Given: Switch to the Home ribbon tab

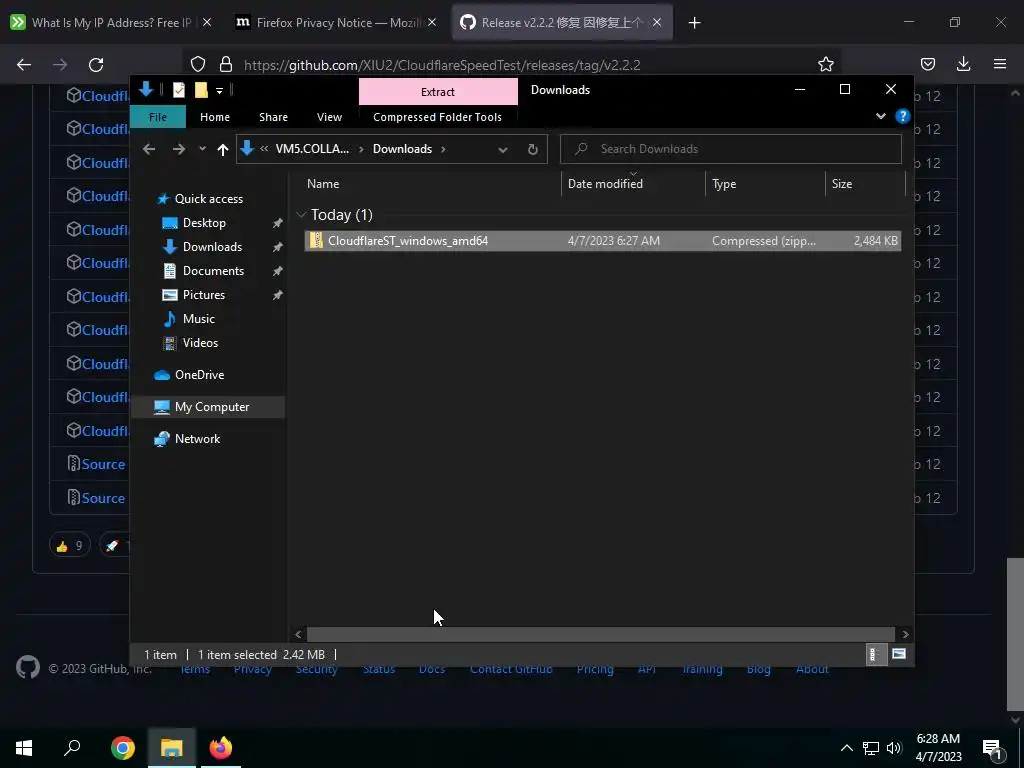Looking at the screenshot, I should (x=215, y=117).
